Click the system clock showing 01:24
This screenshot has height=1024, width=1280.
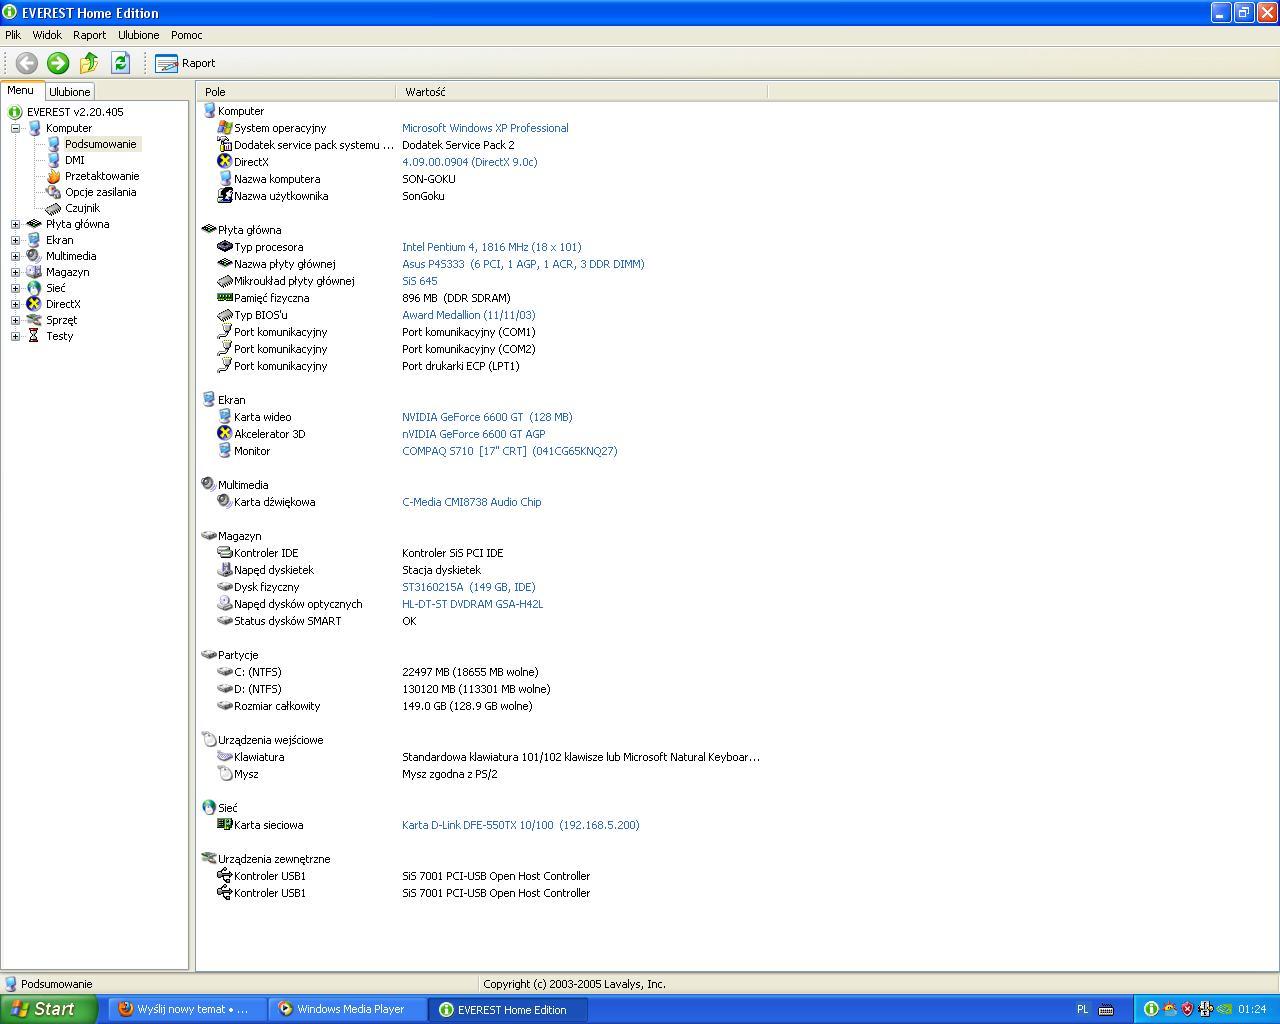1252,1010
